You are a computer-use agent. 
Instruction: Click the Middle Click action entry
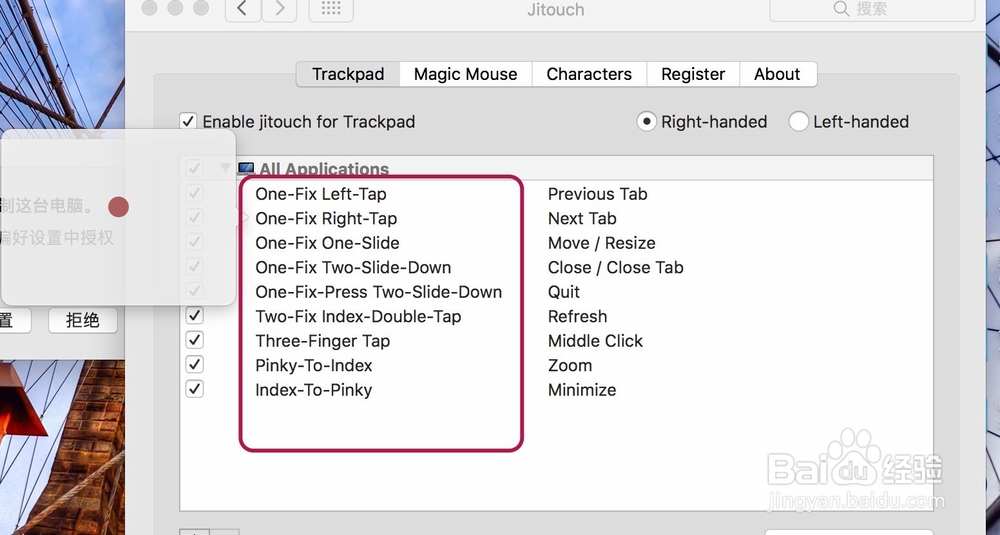click(595, 341)
